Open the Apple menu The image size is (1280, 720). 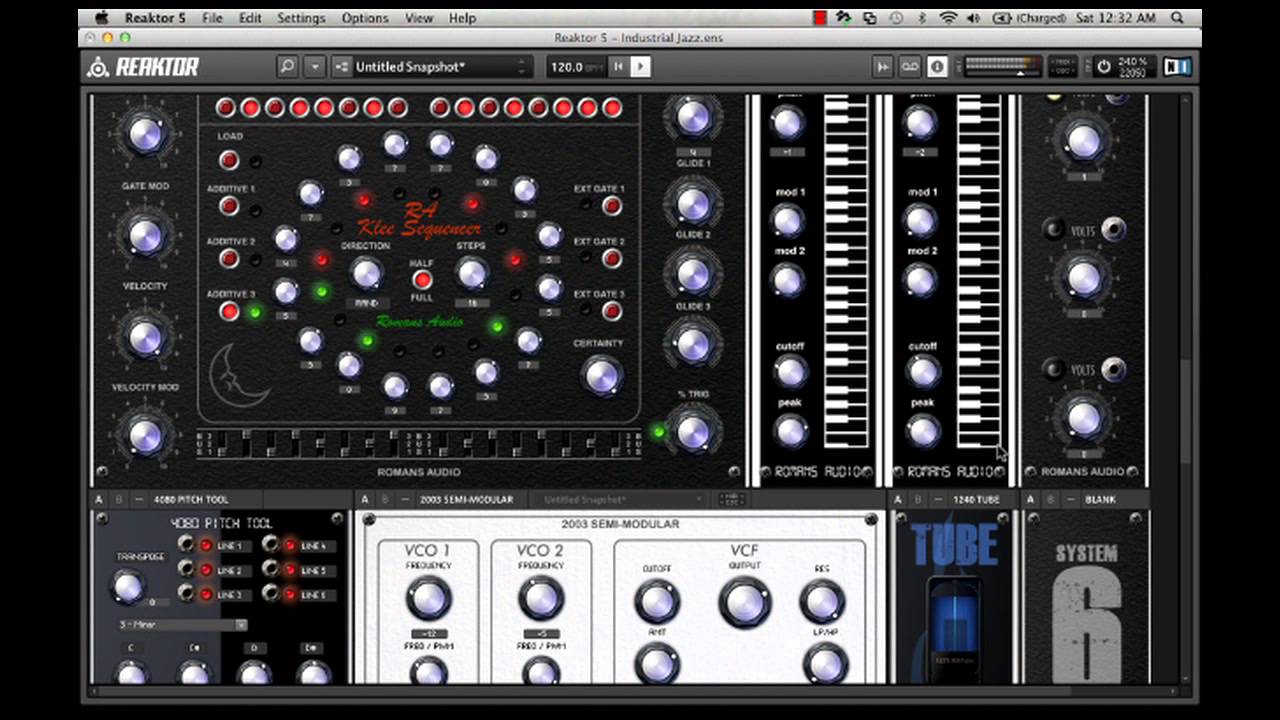coord(101,18)
